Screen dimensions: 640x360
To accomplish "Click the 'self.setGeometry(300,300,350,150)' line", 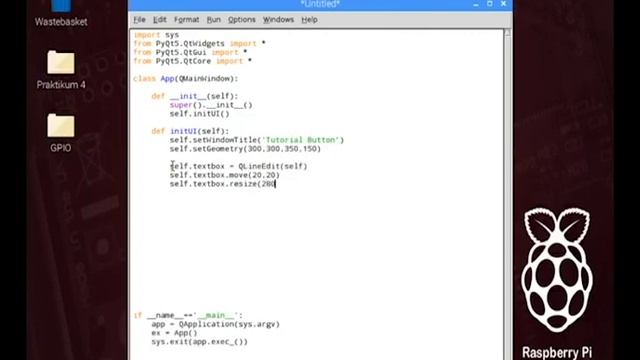I will click(245, 149).
